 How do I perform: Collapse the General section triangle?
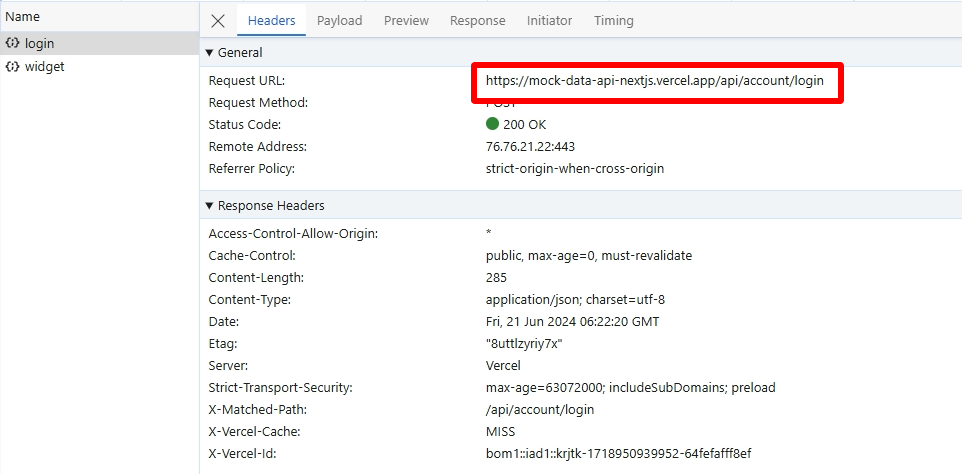(209, 52)
